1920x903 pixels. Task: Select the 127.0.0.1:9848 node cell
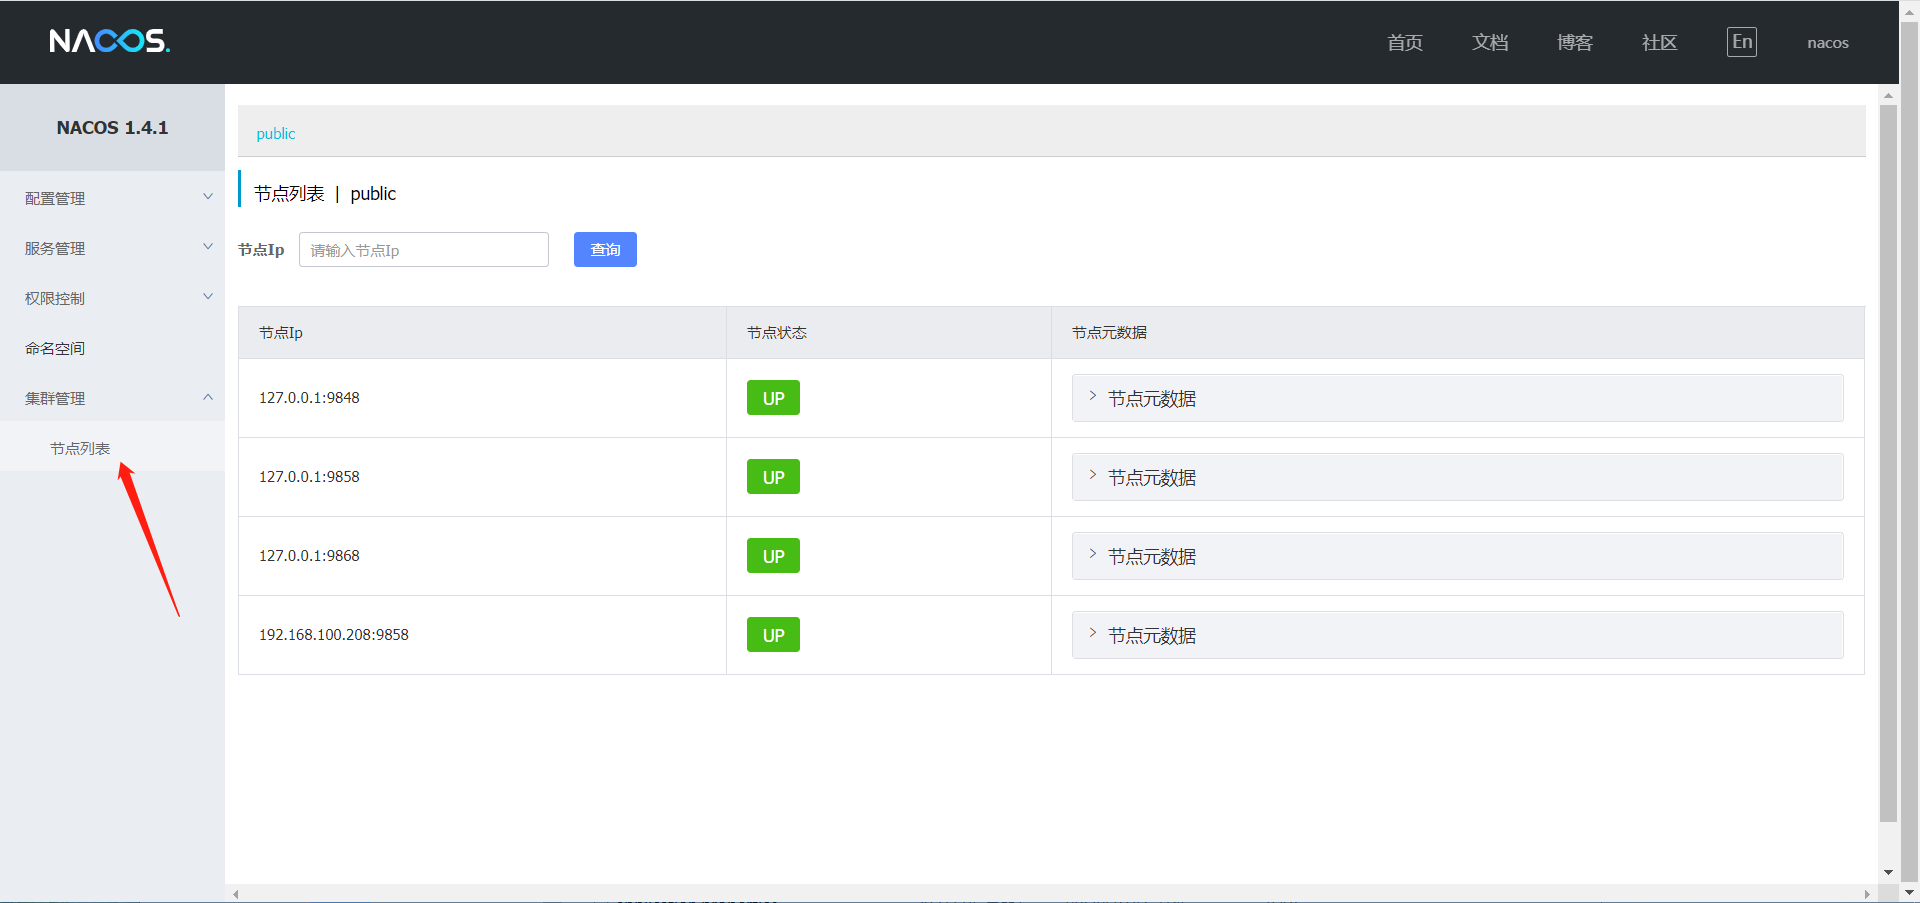point(482,398)
